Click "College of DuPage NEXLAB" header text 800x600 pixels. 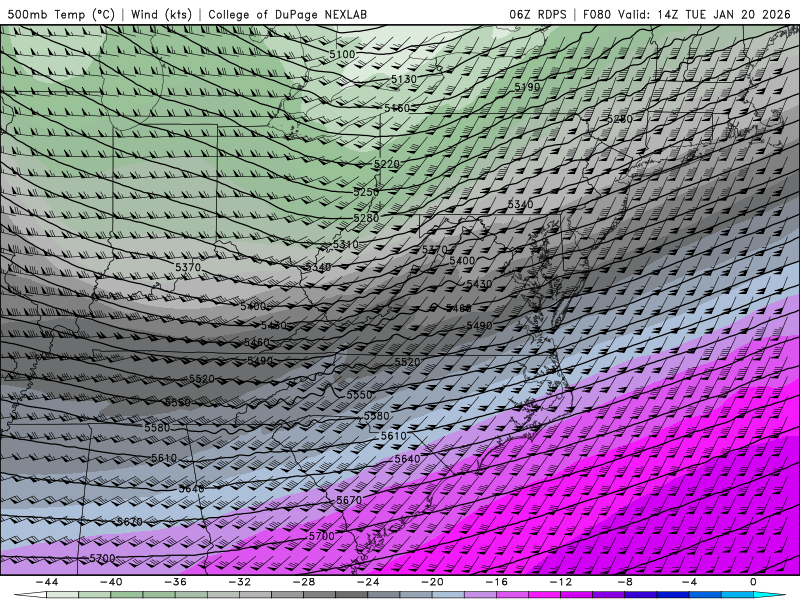click(x=287, y=14)
